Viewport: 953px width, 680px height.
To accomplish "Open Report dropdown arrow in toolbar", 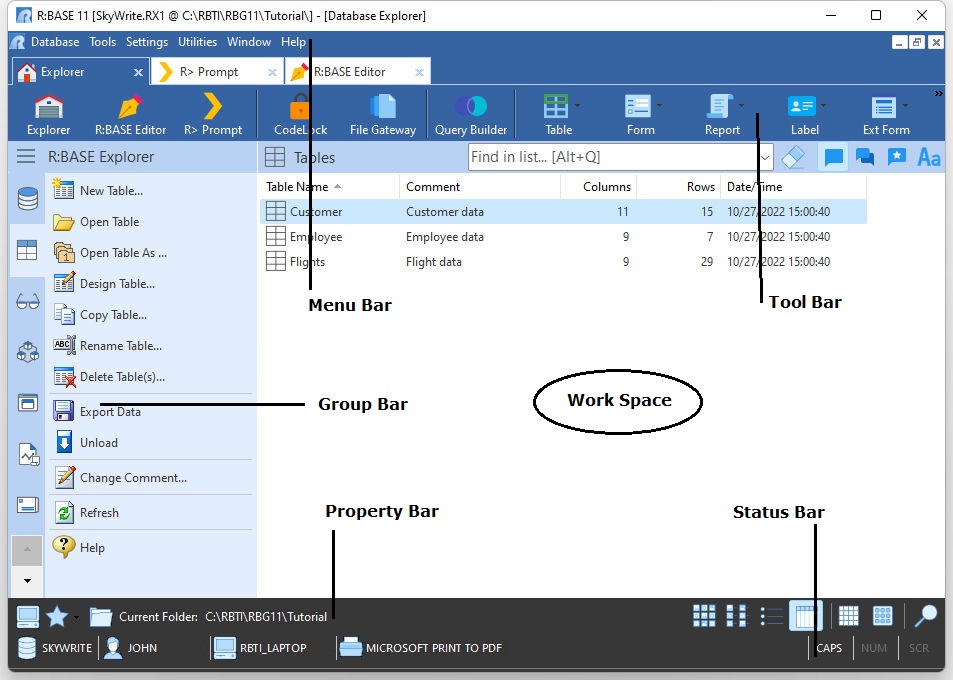I will [x=741, y=106].
